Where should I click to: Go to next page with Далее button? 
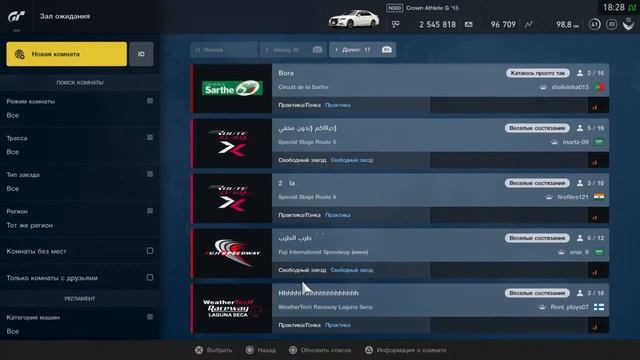pyautogui.click(x=362, y=50)
